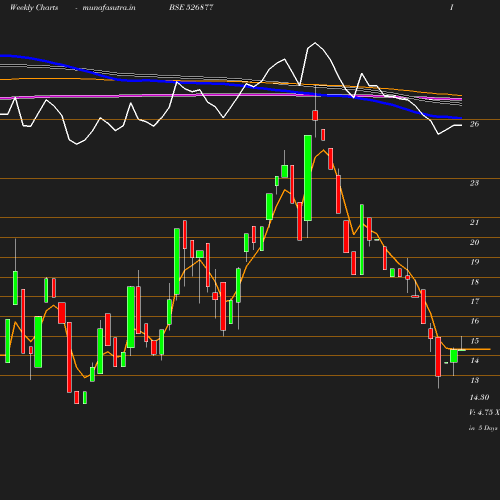Image resolution: width=500 pixels, height=500 pixels.
Task: Click the price axis label 26
Action: (474, 124)
